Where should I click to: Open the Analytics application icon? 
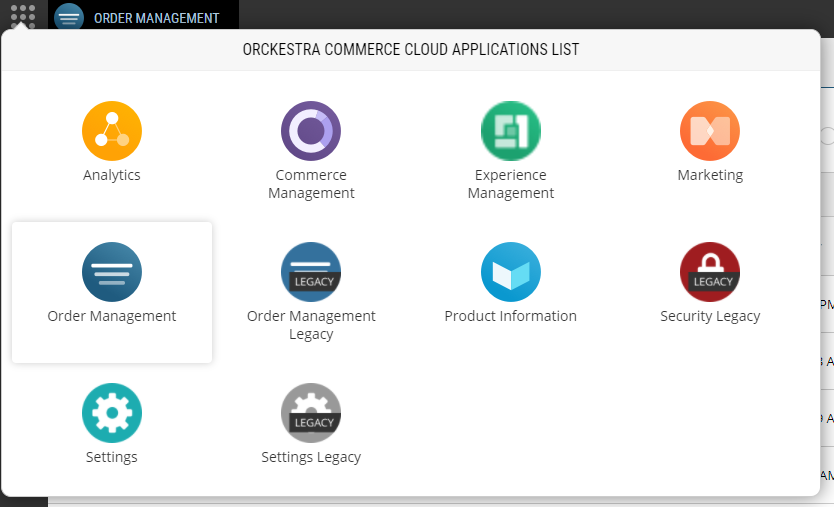pyautogui.click(x=112, y=131)
